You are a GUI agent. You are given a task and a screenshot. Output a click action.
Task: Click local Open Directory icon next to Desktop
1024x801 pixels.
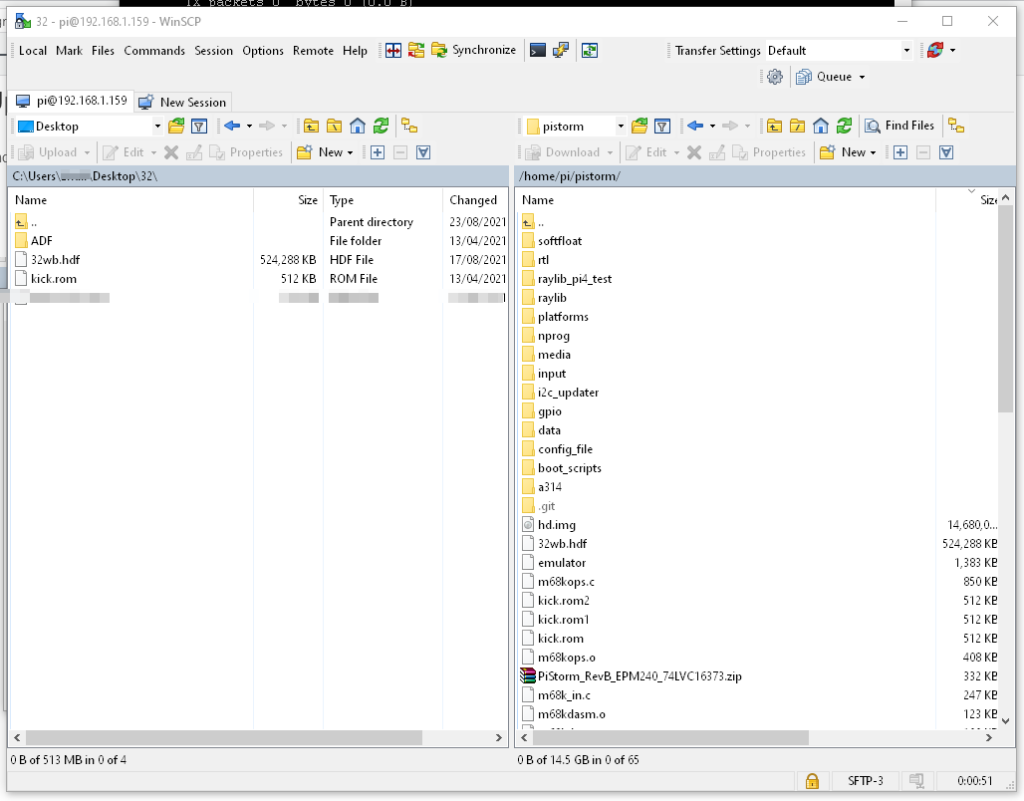point(176,126)
